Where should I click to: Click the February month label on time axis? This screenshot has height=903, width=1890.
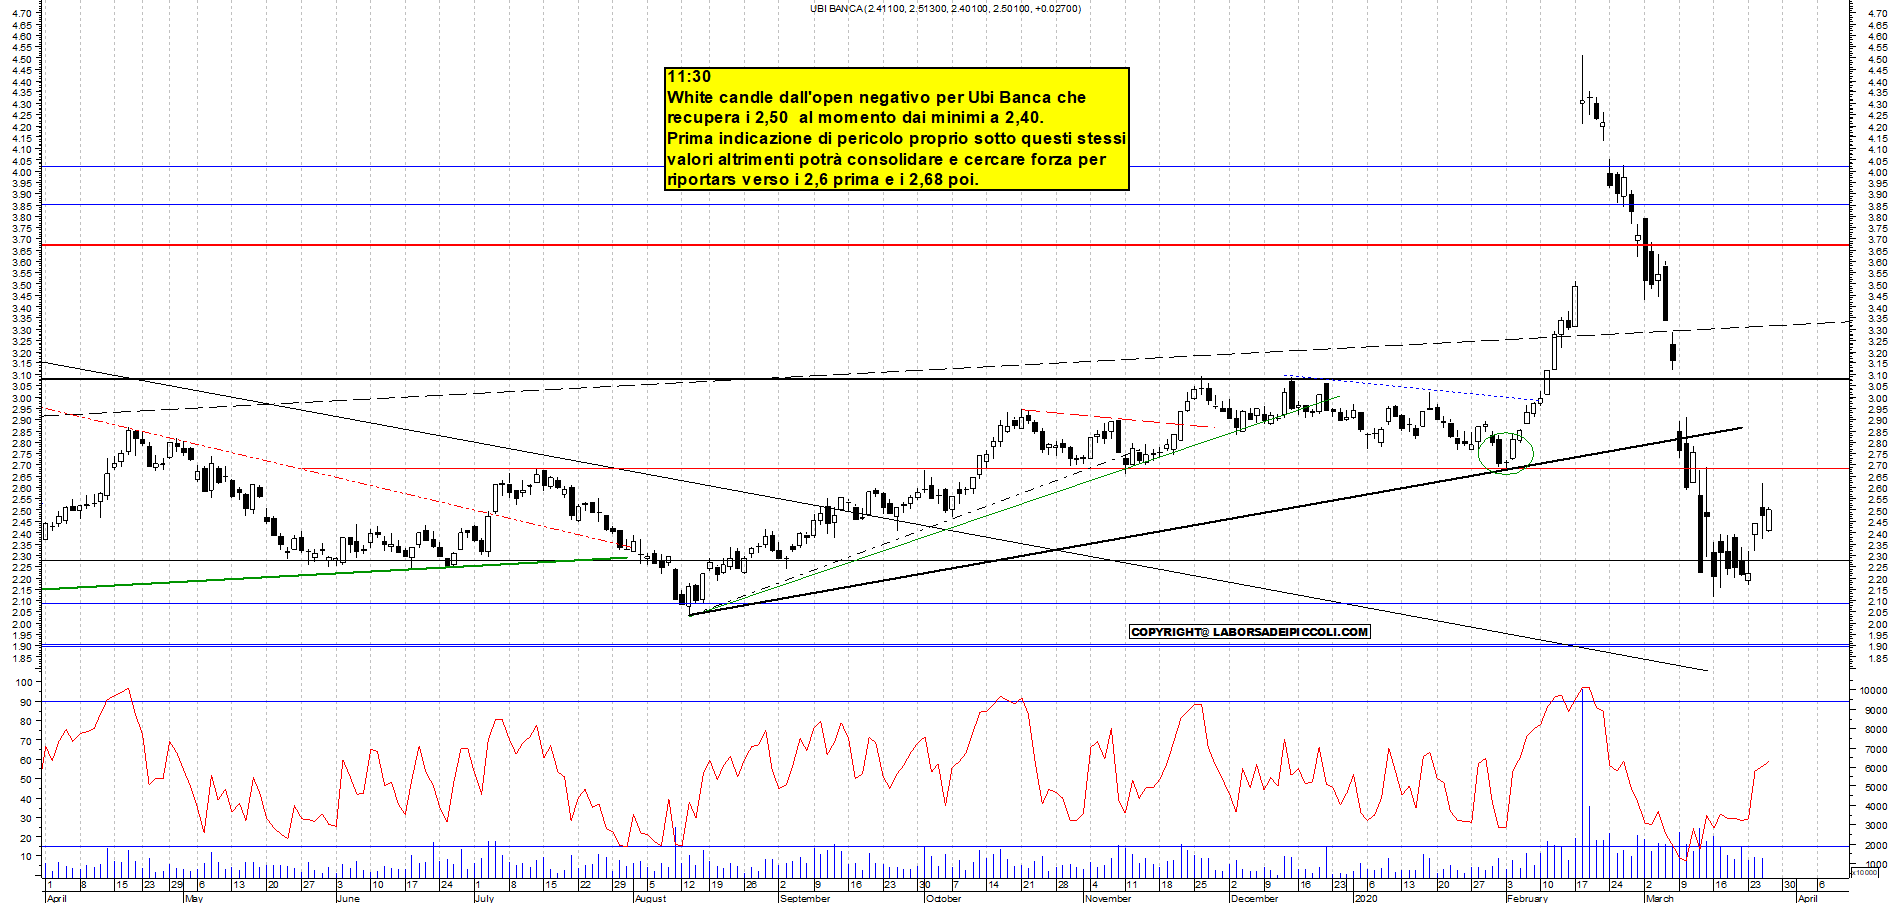(x=1528, y=898)
